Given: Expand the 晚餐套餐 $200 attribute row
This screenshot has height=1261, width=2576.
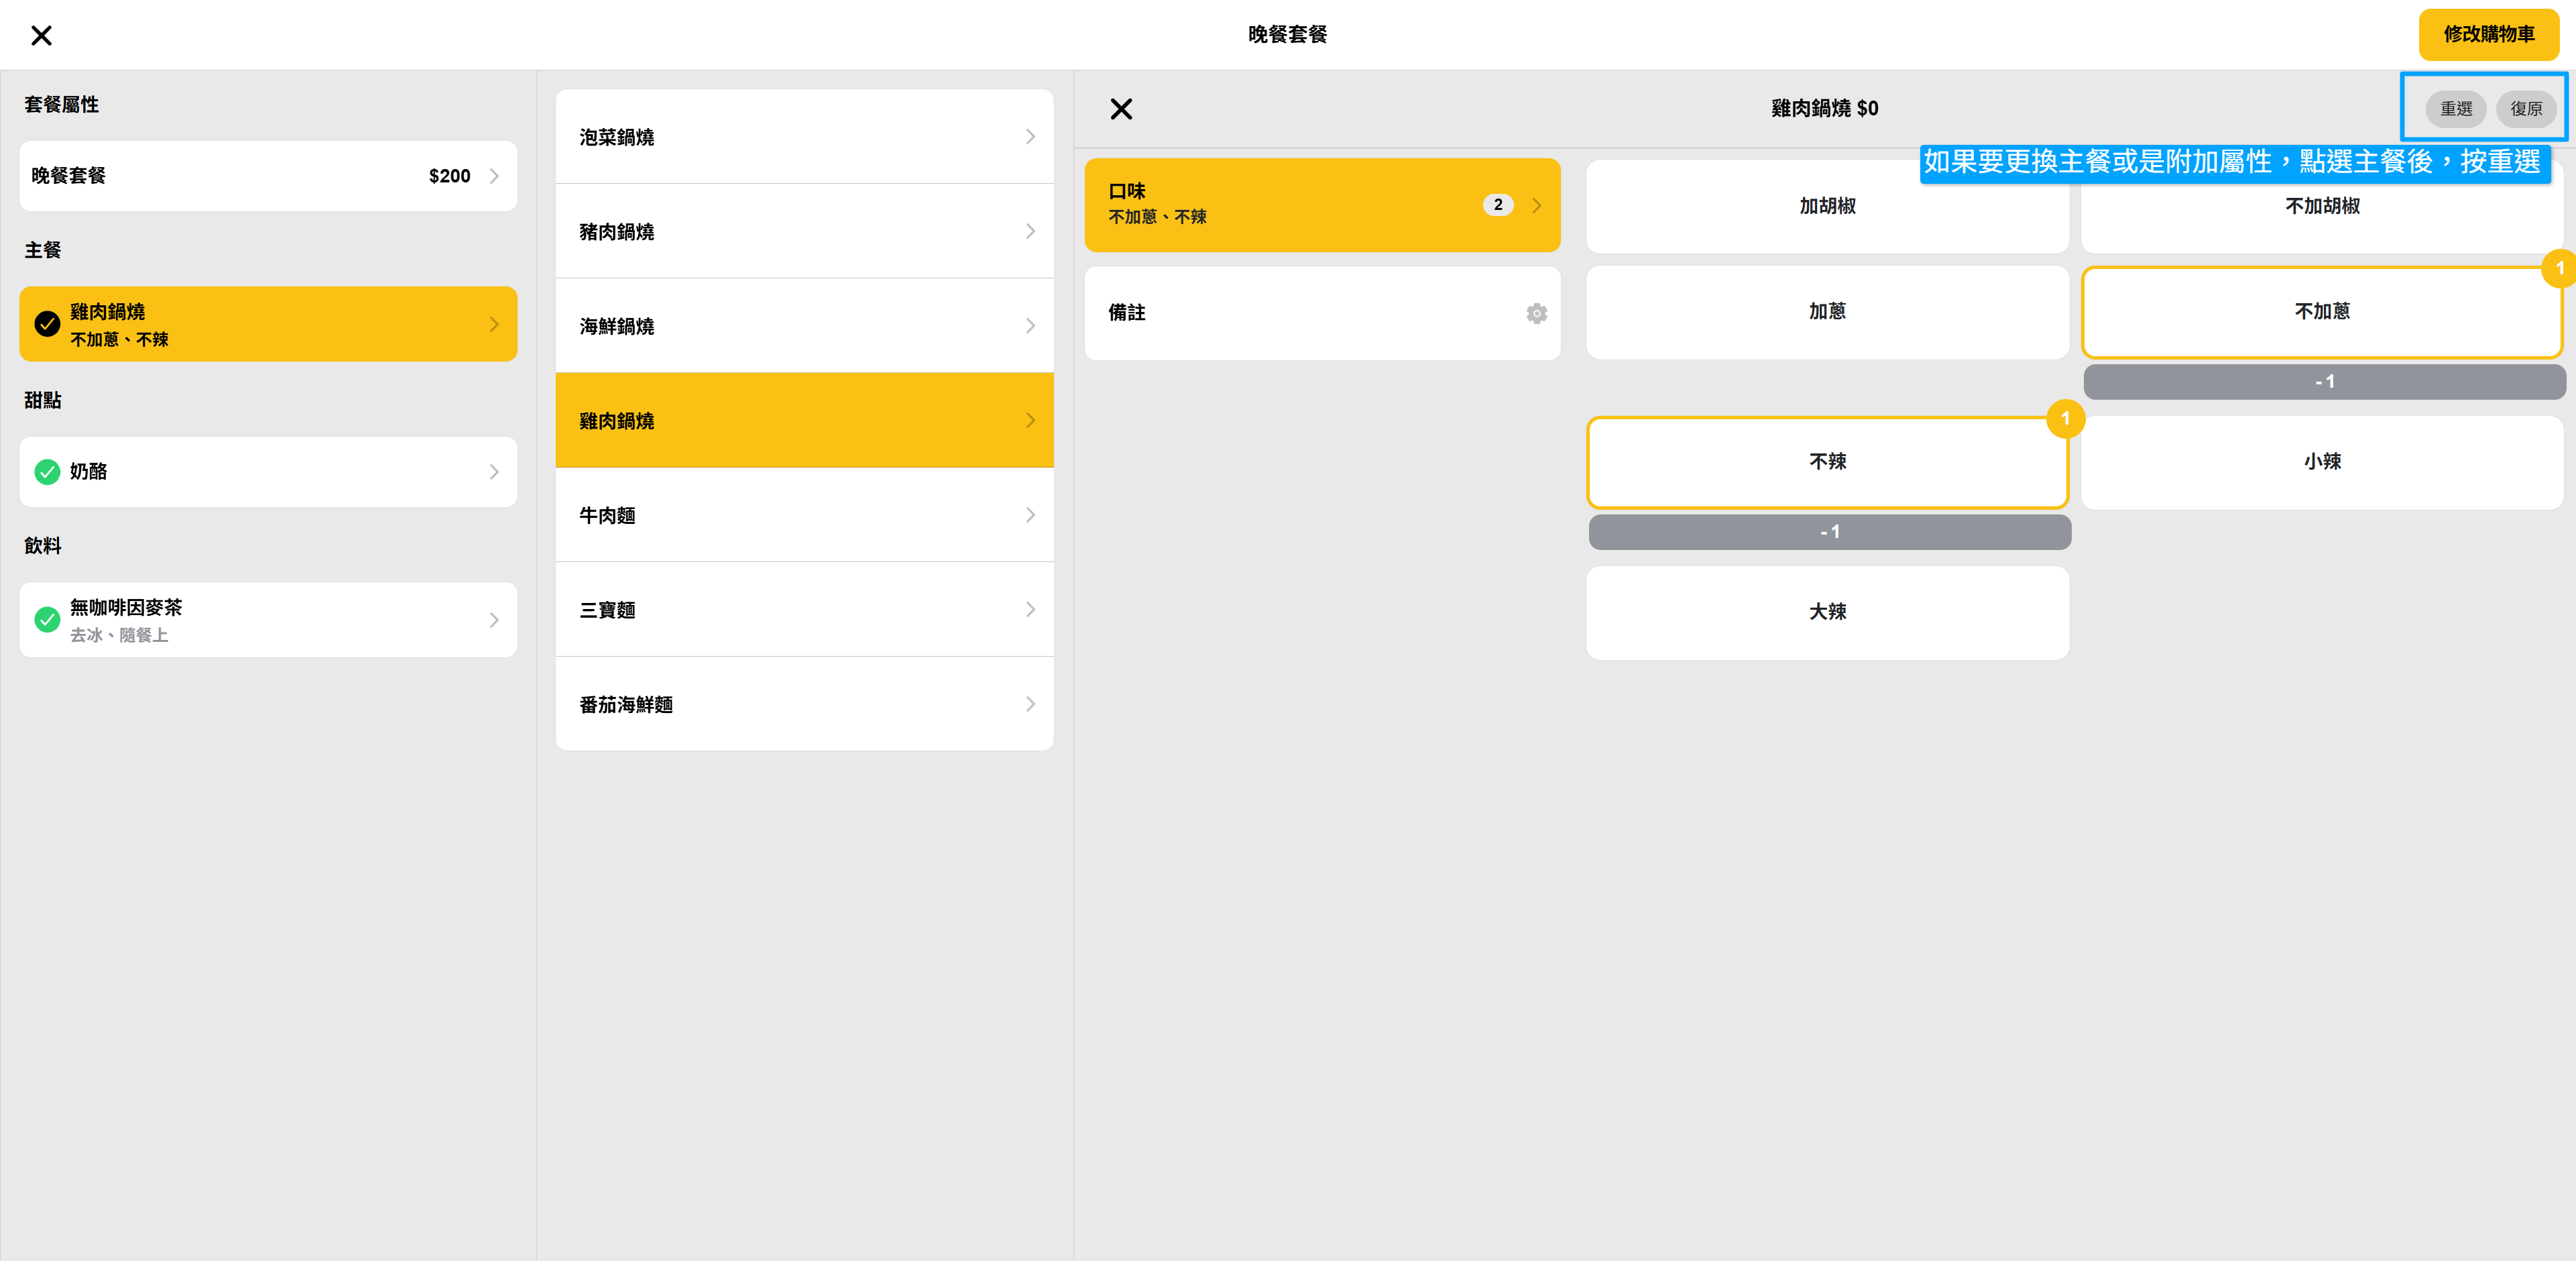Looking at the screenshot, I should coord(268,176).
